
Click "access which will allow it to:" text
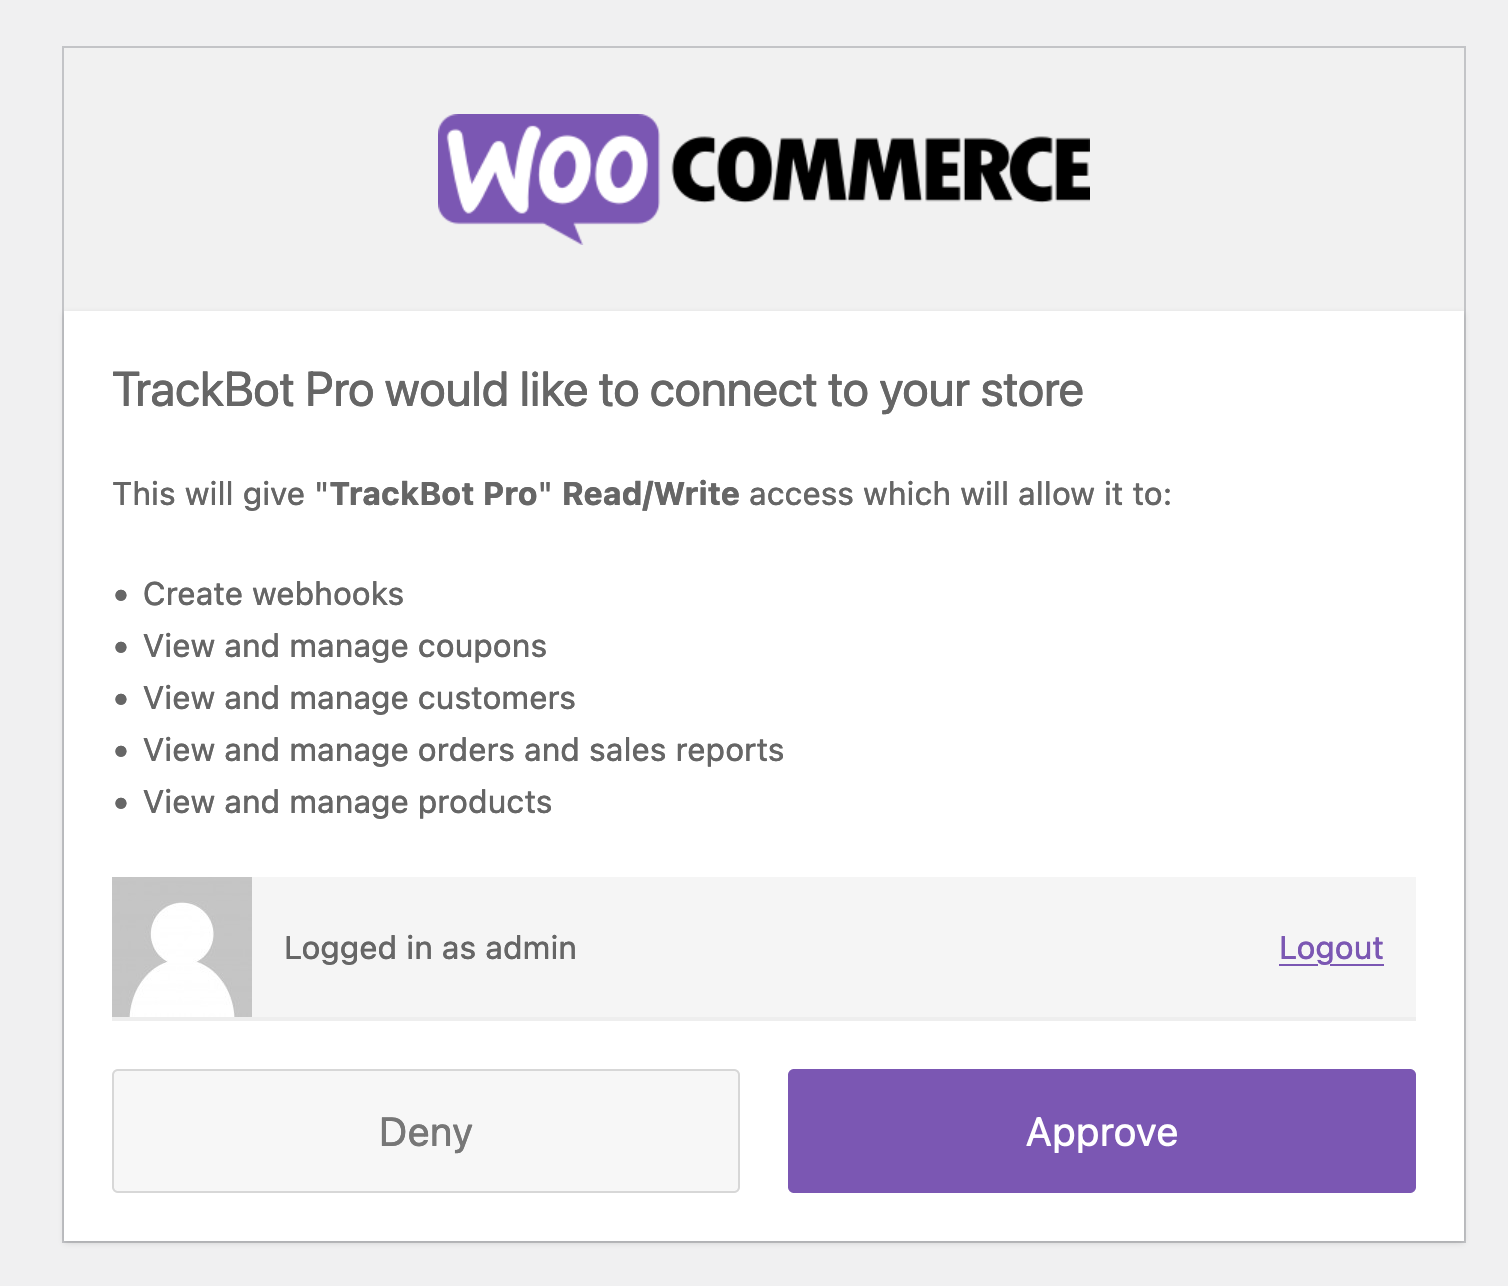pos(960,494)
